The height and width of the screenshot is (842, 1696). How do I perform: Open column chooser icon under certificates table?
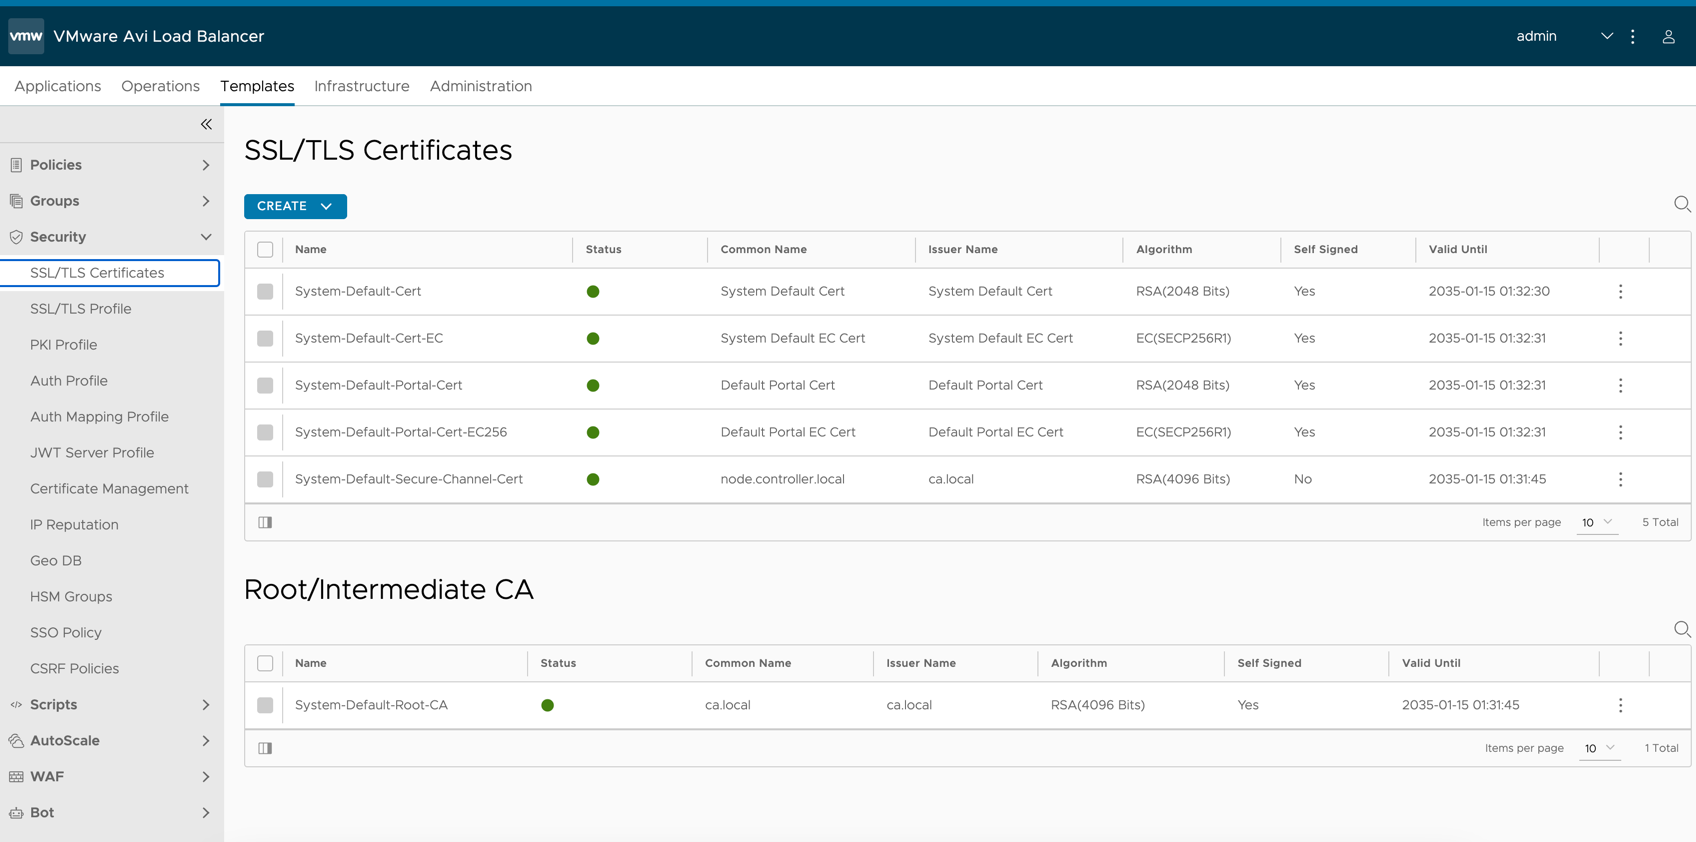[x=265, y=522]
